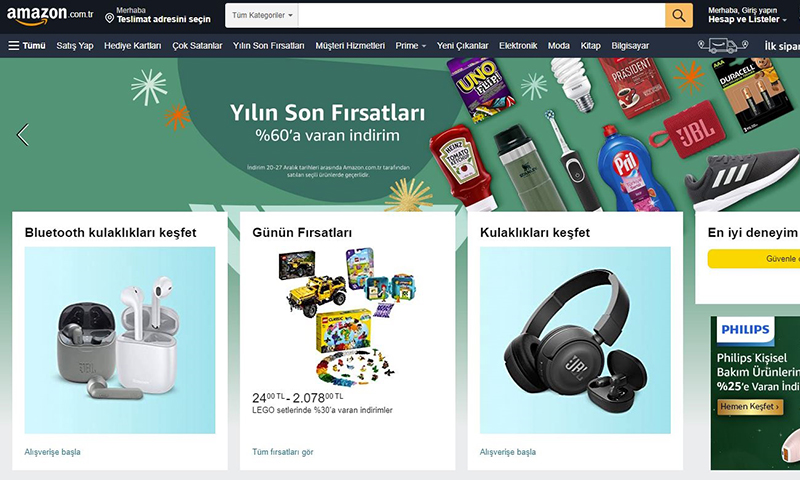Click the delivery location pin icon
This screenshot has width=800, height=480.
[x=109, y=18]
